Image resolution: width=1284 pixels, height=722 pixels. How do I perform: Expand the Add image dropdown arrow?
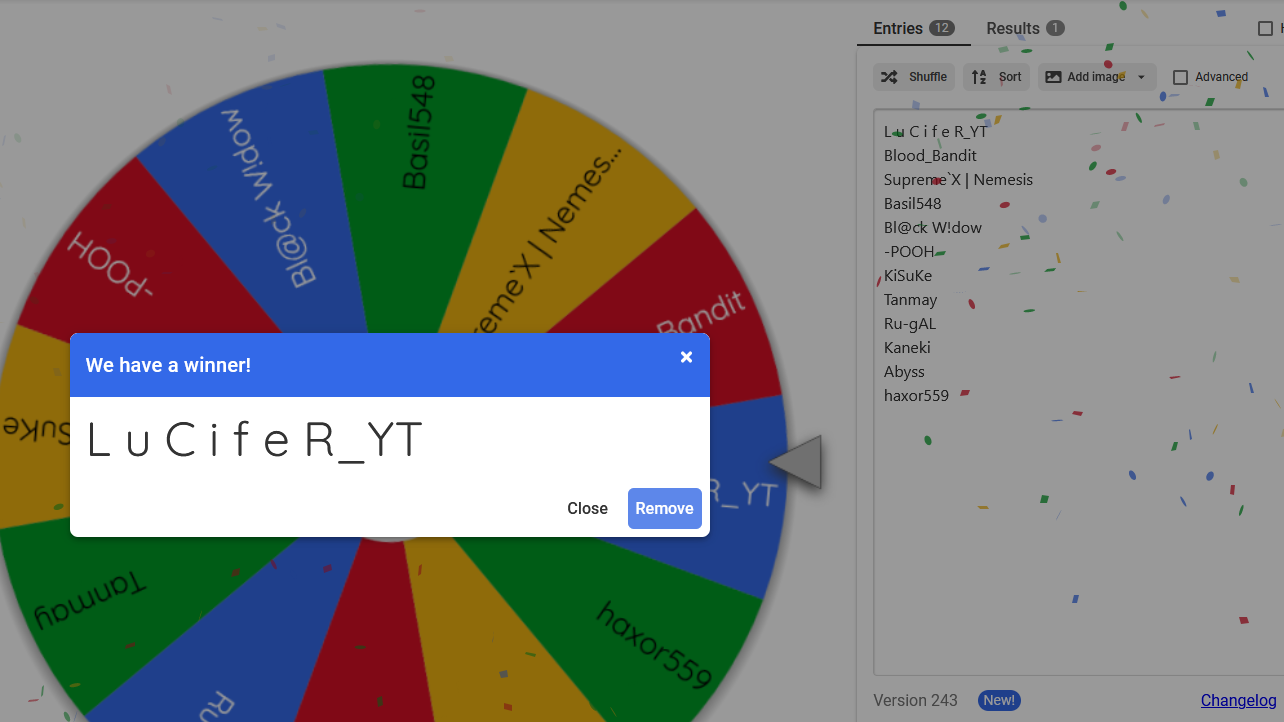[x=1141, y=77]
